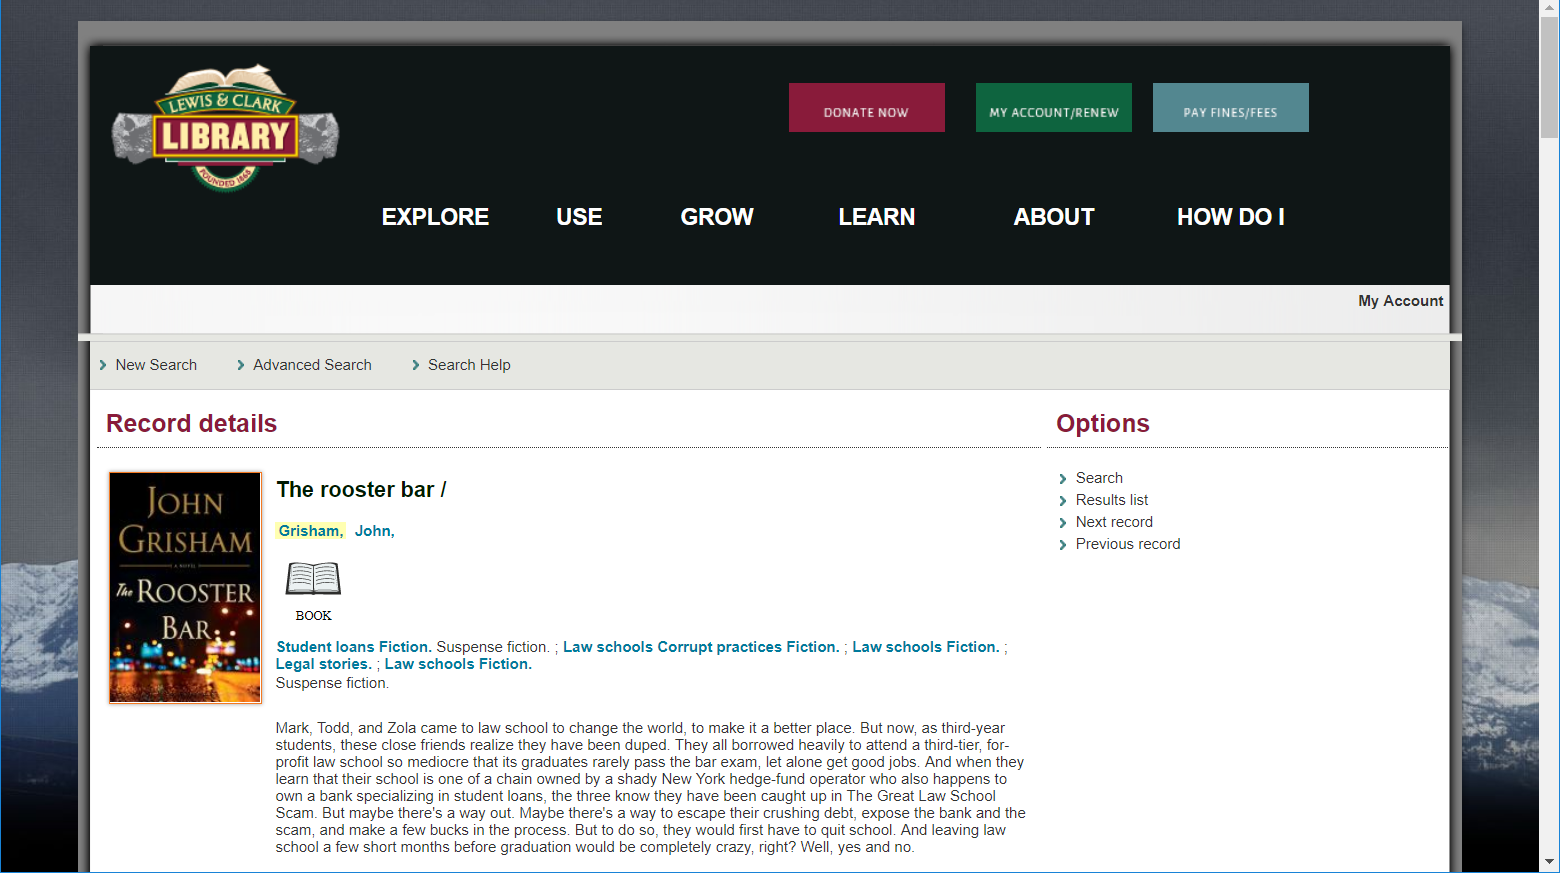Image resolution: width=1560 pixels, height=873 pixels.
Task: Open the LEARN menu
Action: point(877,217)
